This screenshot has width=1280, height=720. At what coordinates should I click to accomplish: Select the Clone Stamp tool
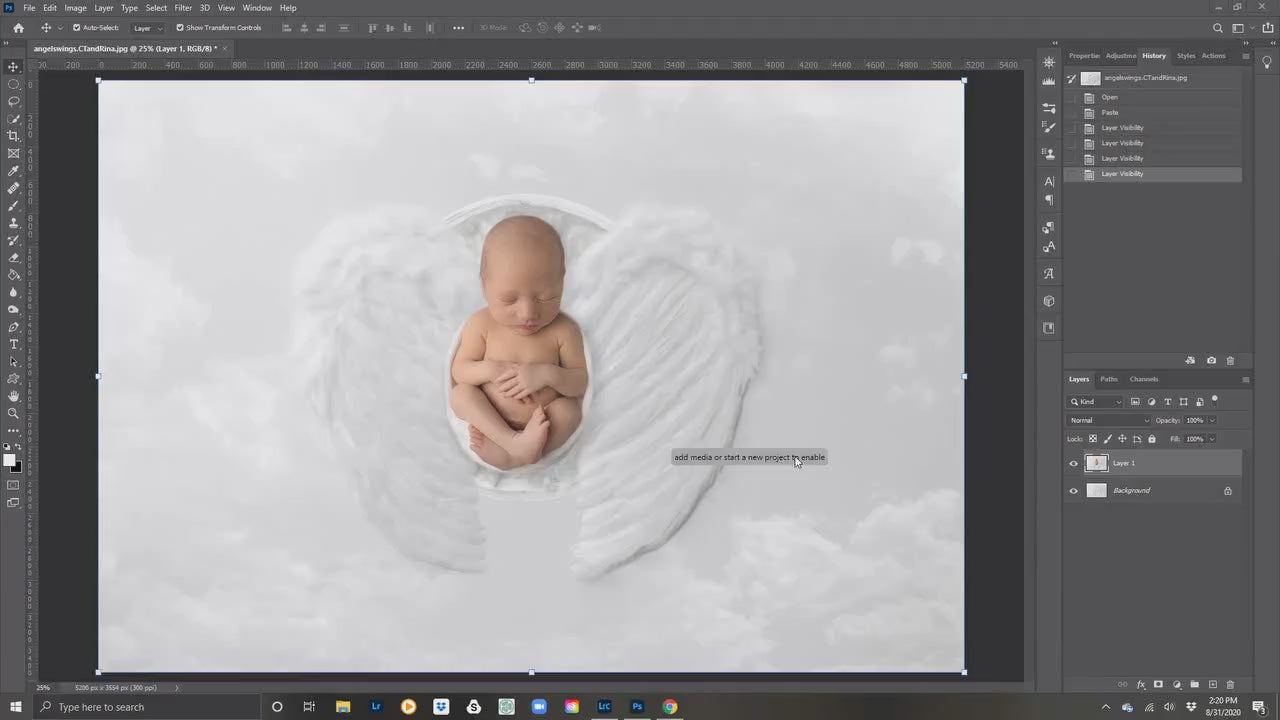pyautogui.click(x=13, y=223)
